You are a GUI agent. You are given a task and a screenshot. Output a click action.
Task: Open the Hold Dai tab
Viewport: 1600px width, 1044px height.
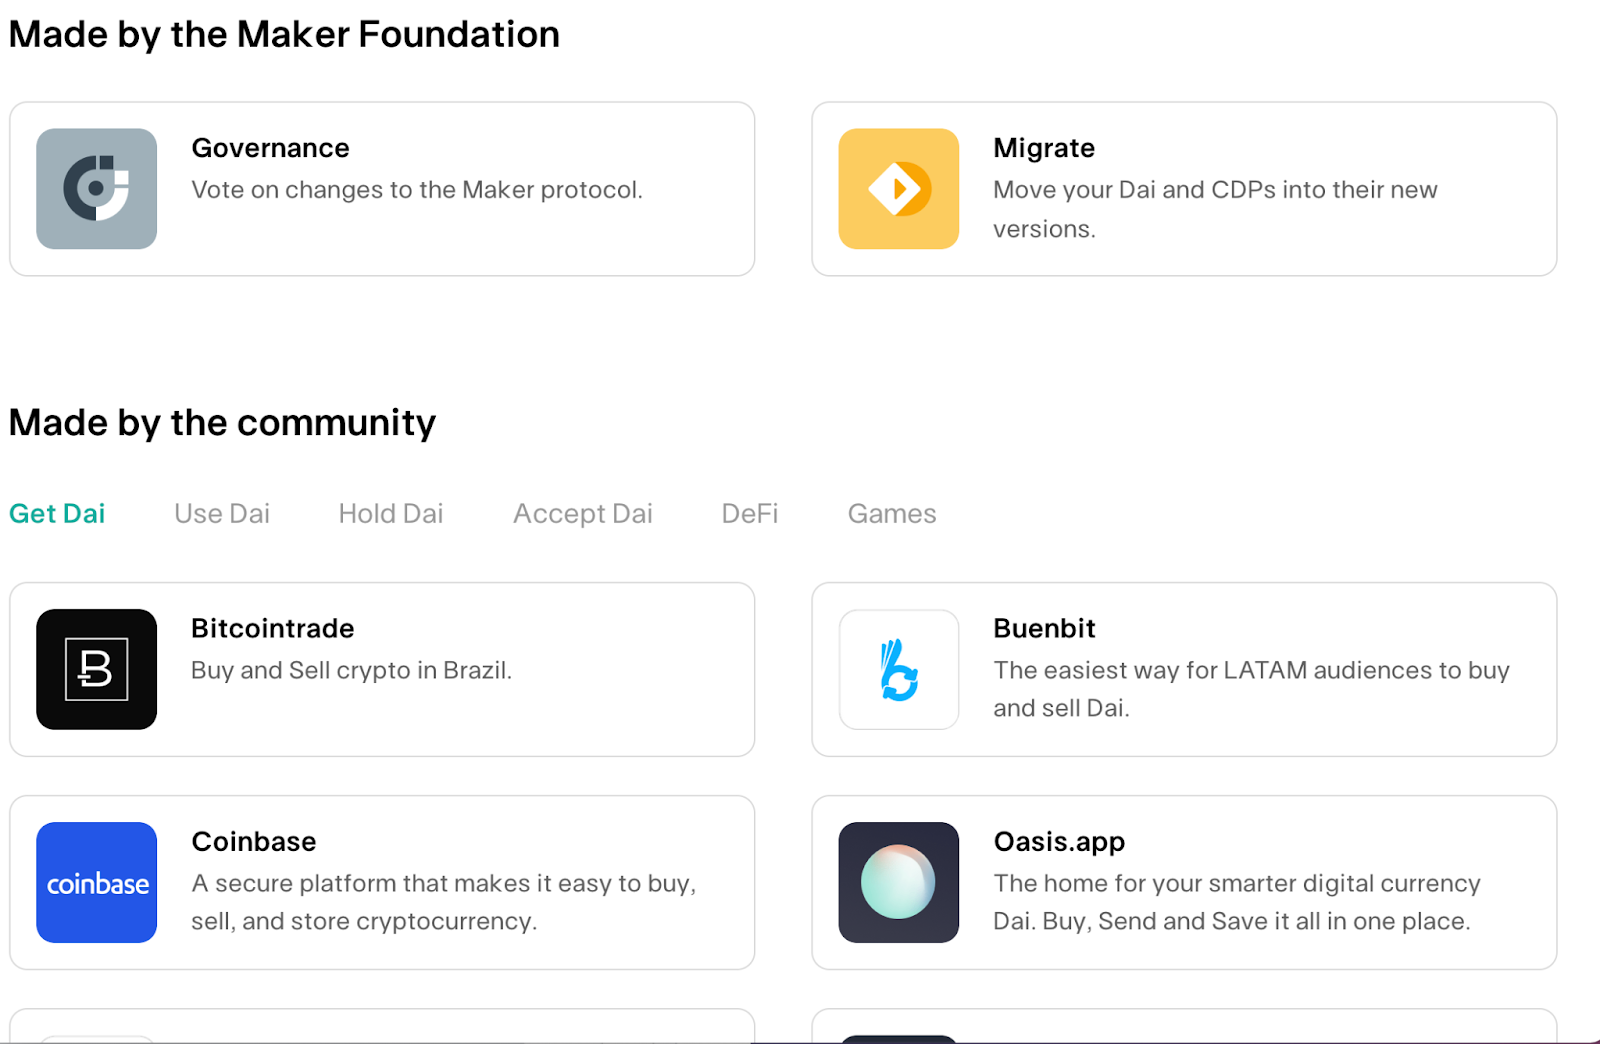pyautogui.click(x=391, y=514)
